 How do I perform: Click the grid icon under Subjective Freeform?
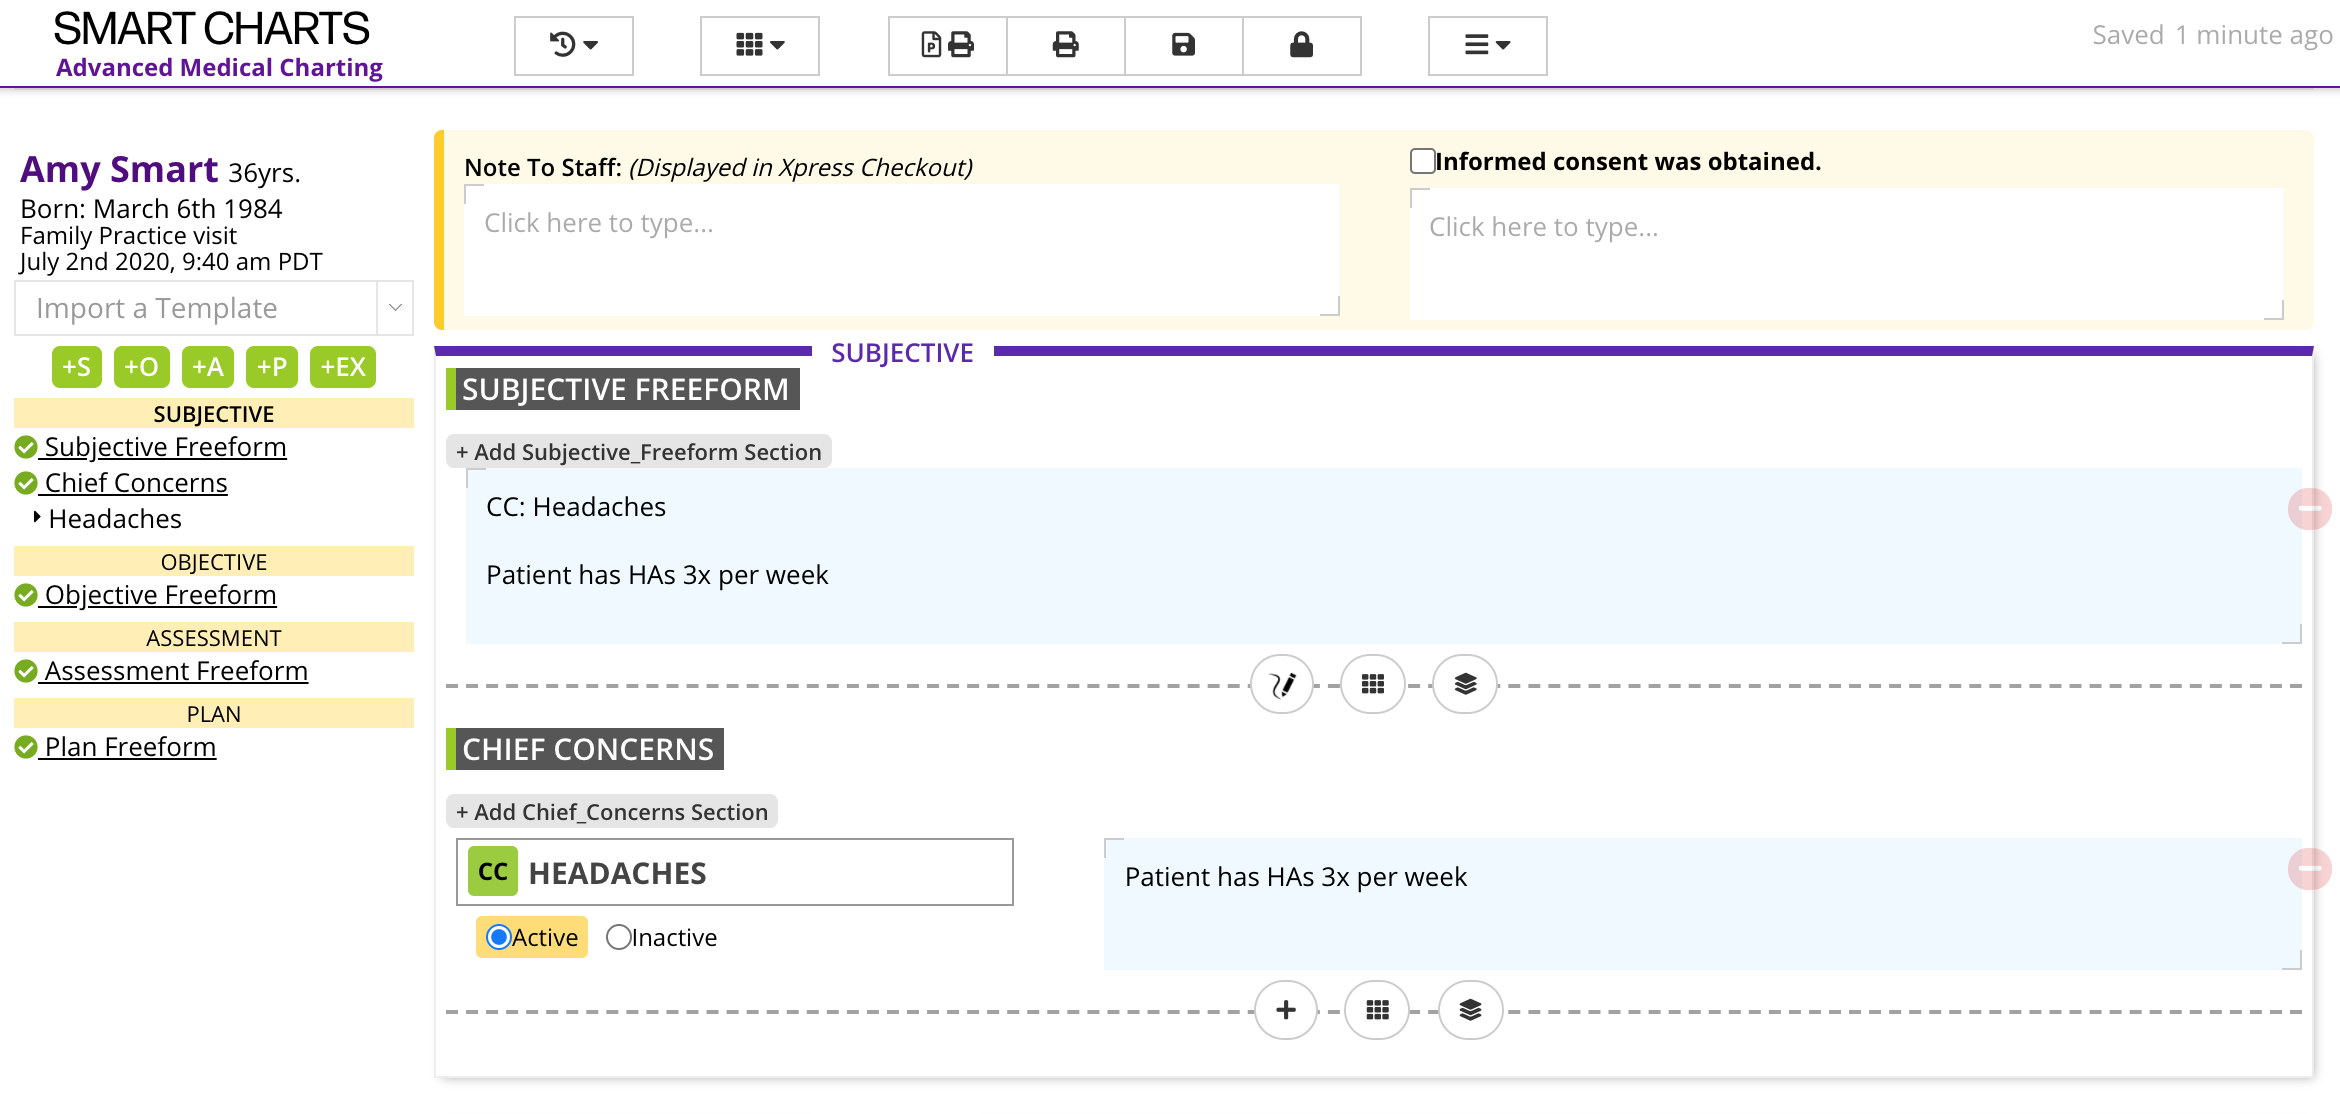[1373, 684]
